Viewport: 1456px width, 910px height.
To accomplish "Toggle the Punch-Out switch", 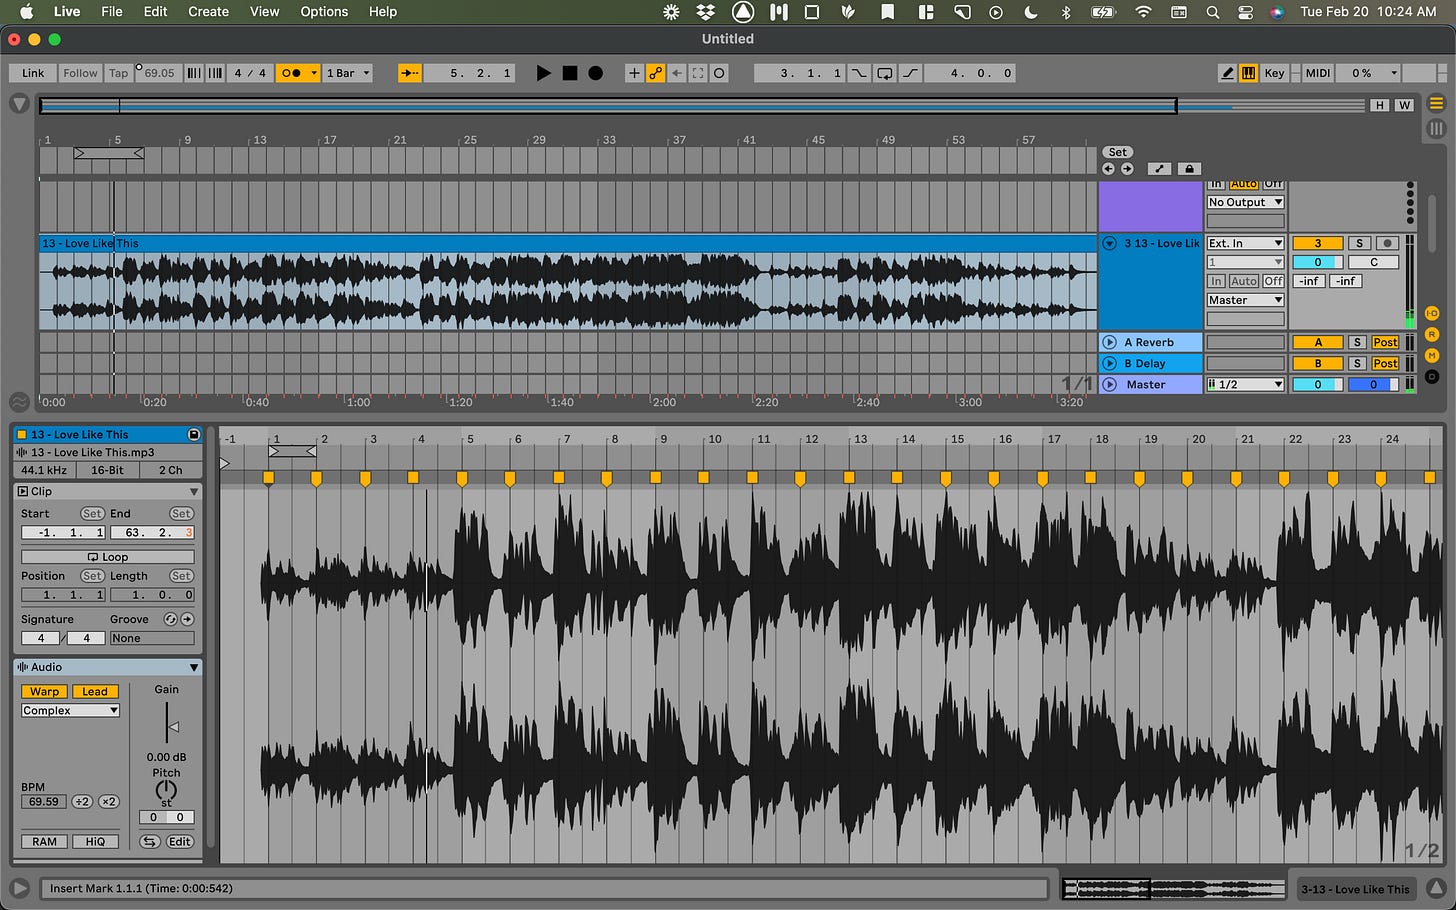I will [911, 73].
